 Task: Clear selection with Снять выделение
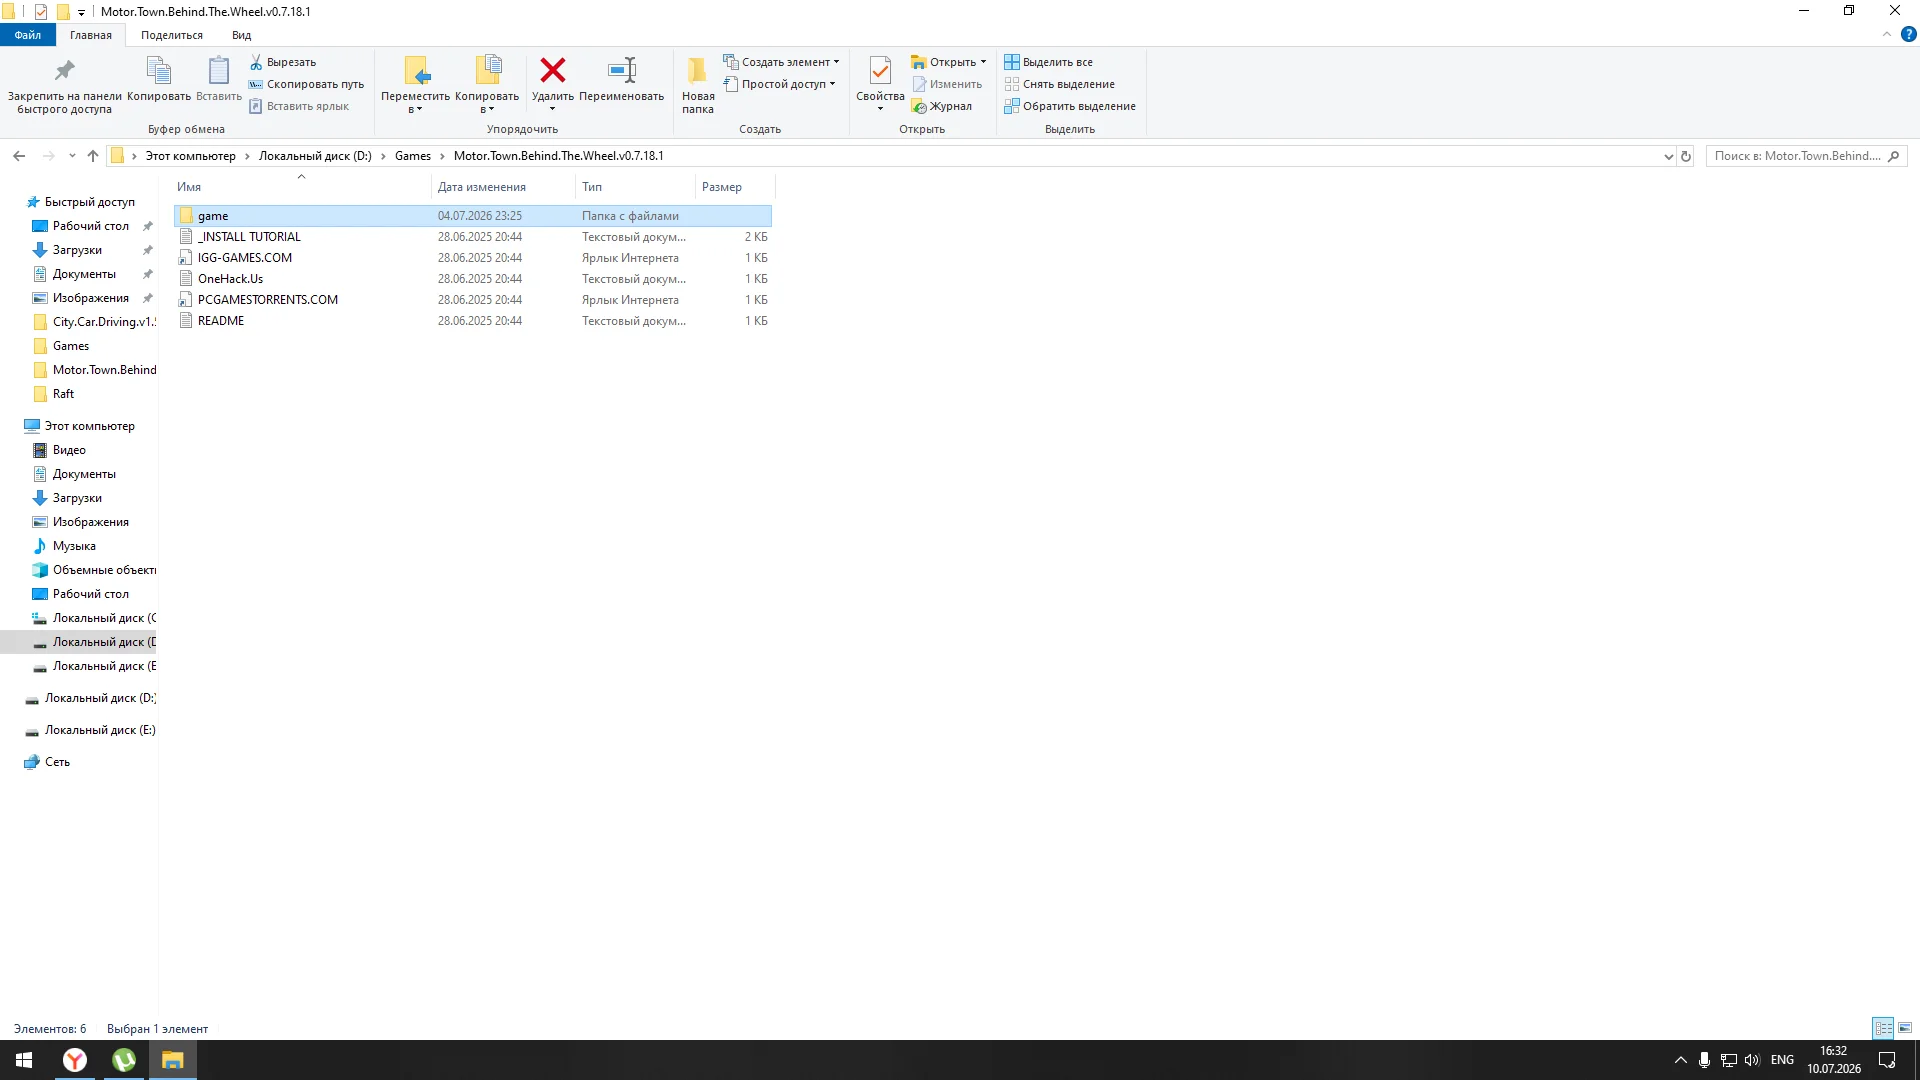(1059, 84)
